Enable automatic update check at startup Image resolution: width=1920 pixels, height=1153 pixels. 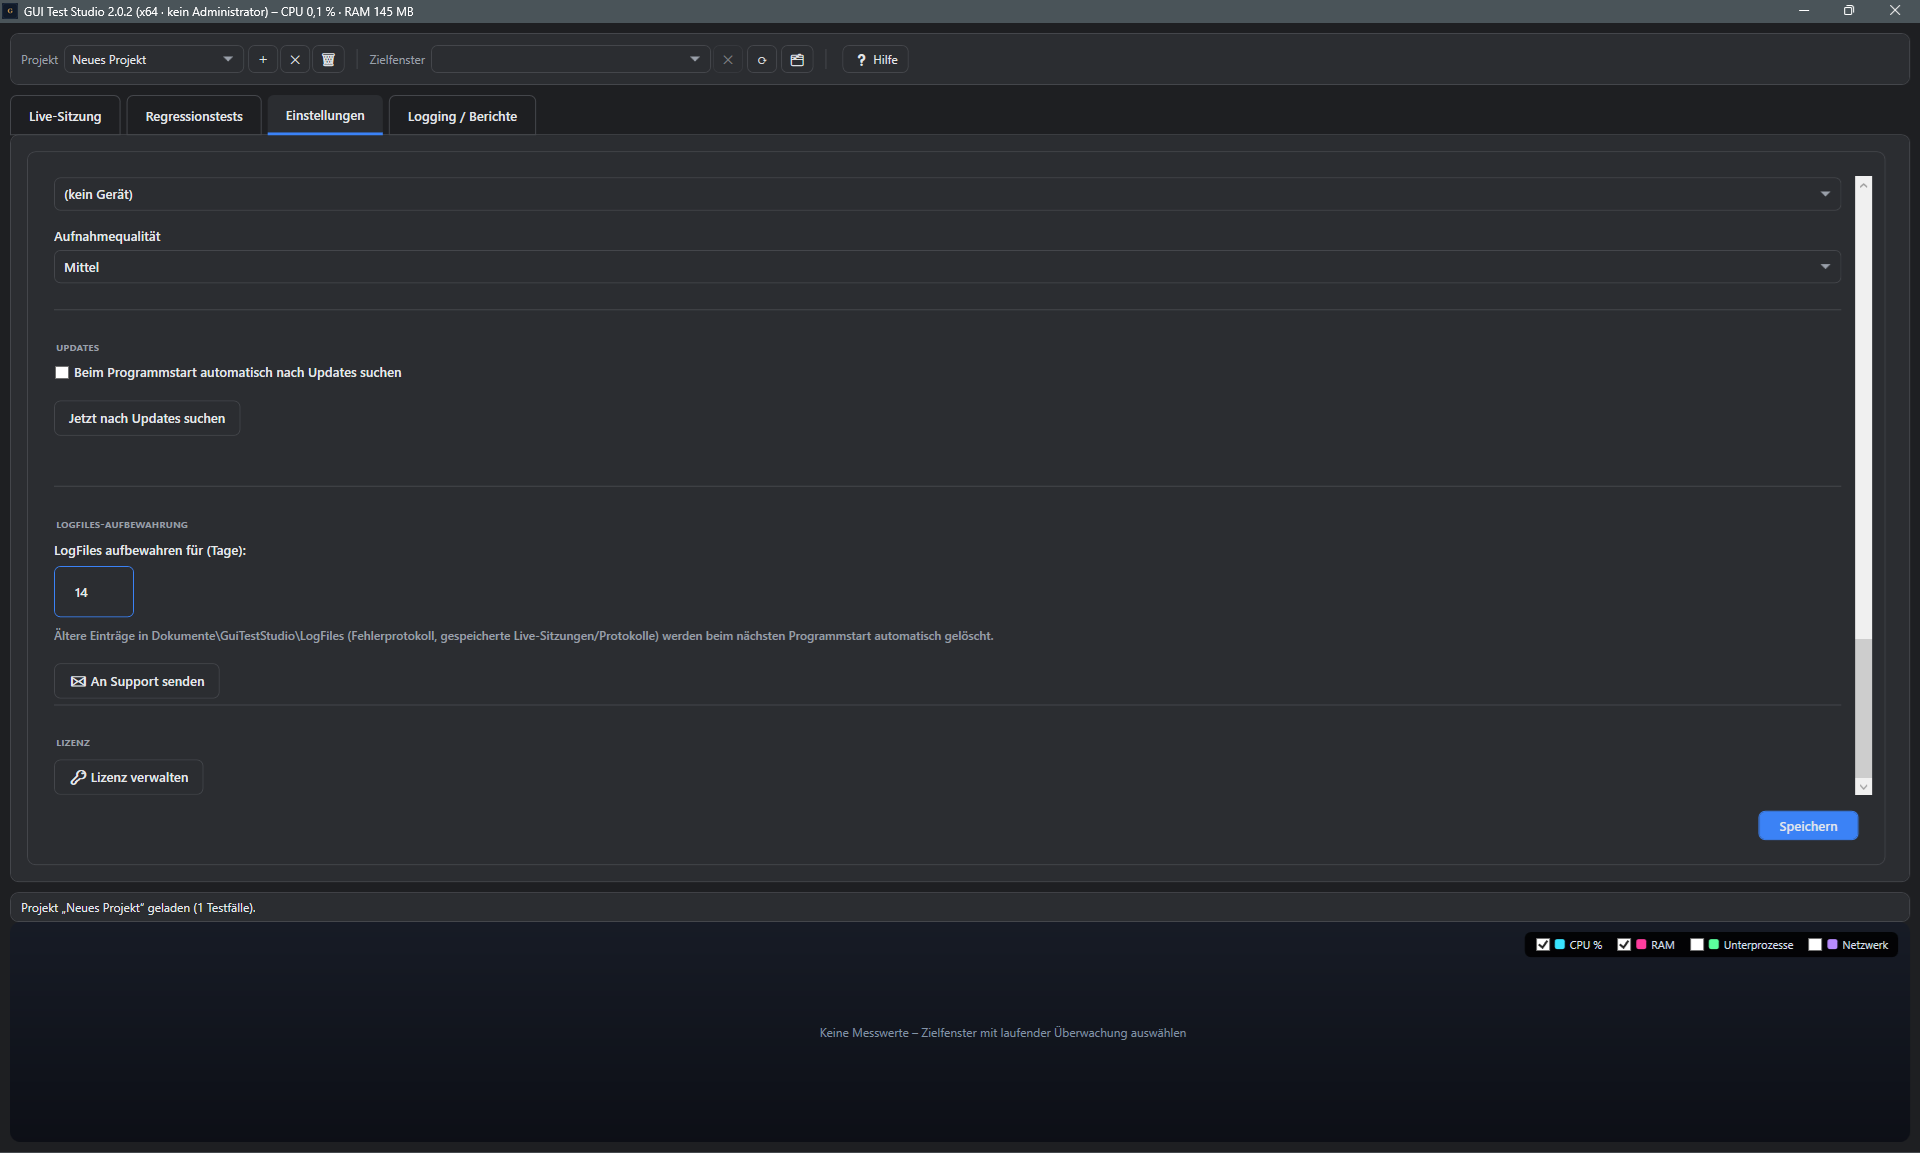coord(62,373)
